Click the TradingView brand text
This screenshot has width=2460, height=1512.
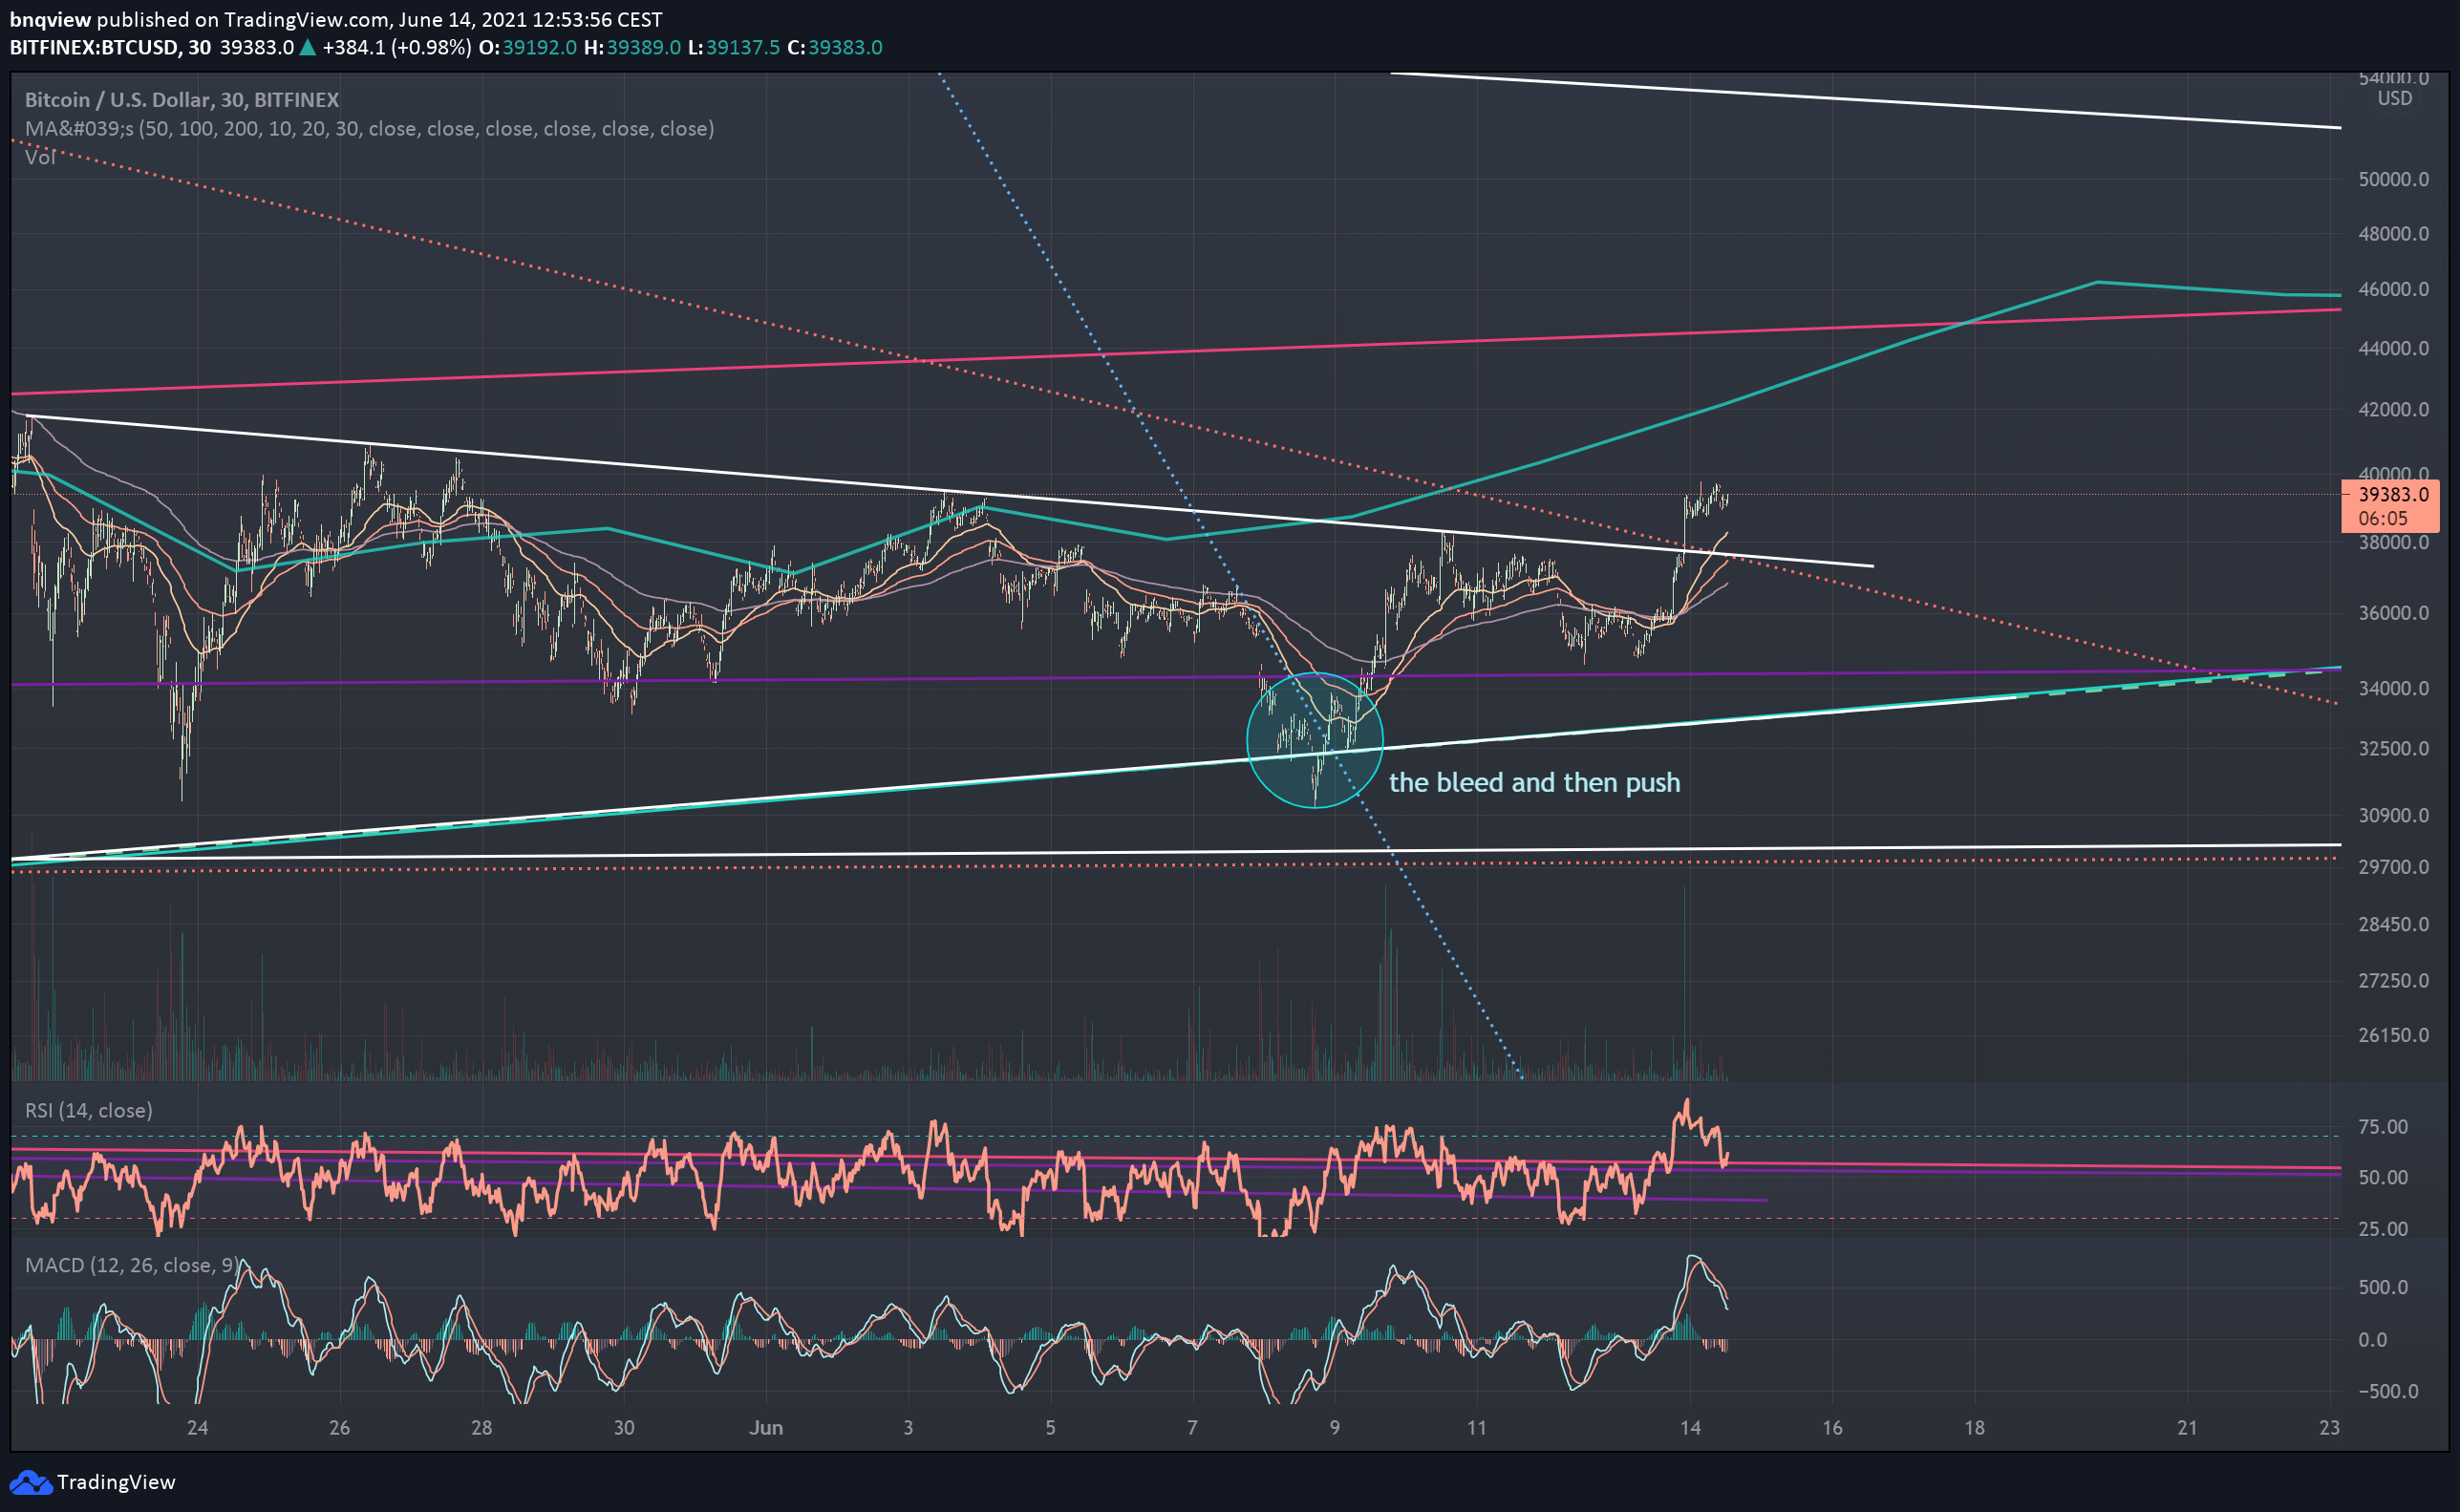(116, 1482)
